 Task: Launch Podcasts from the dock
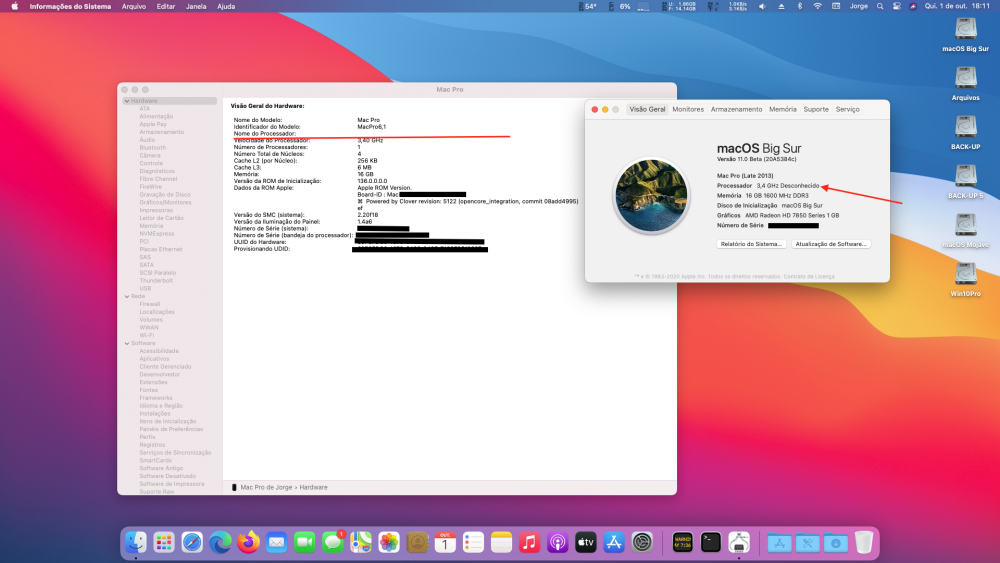557,543
